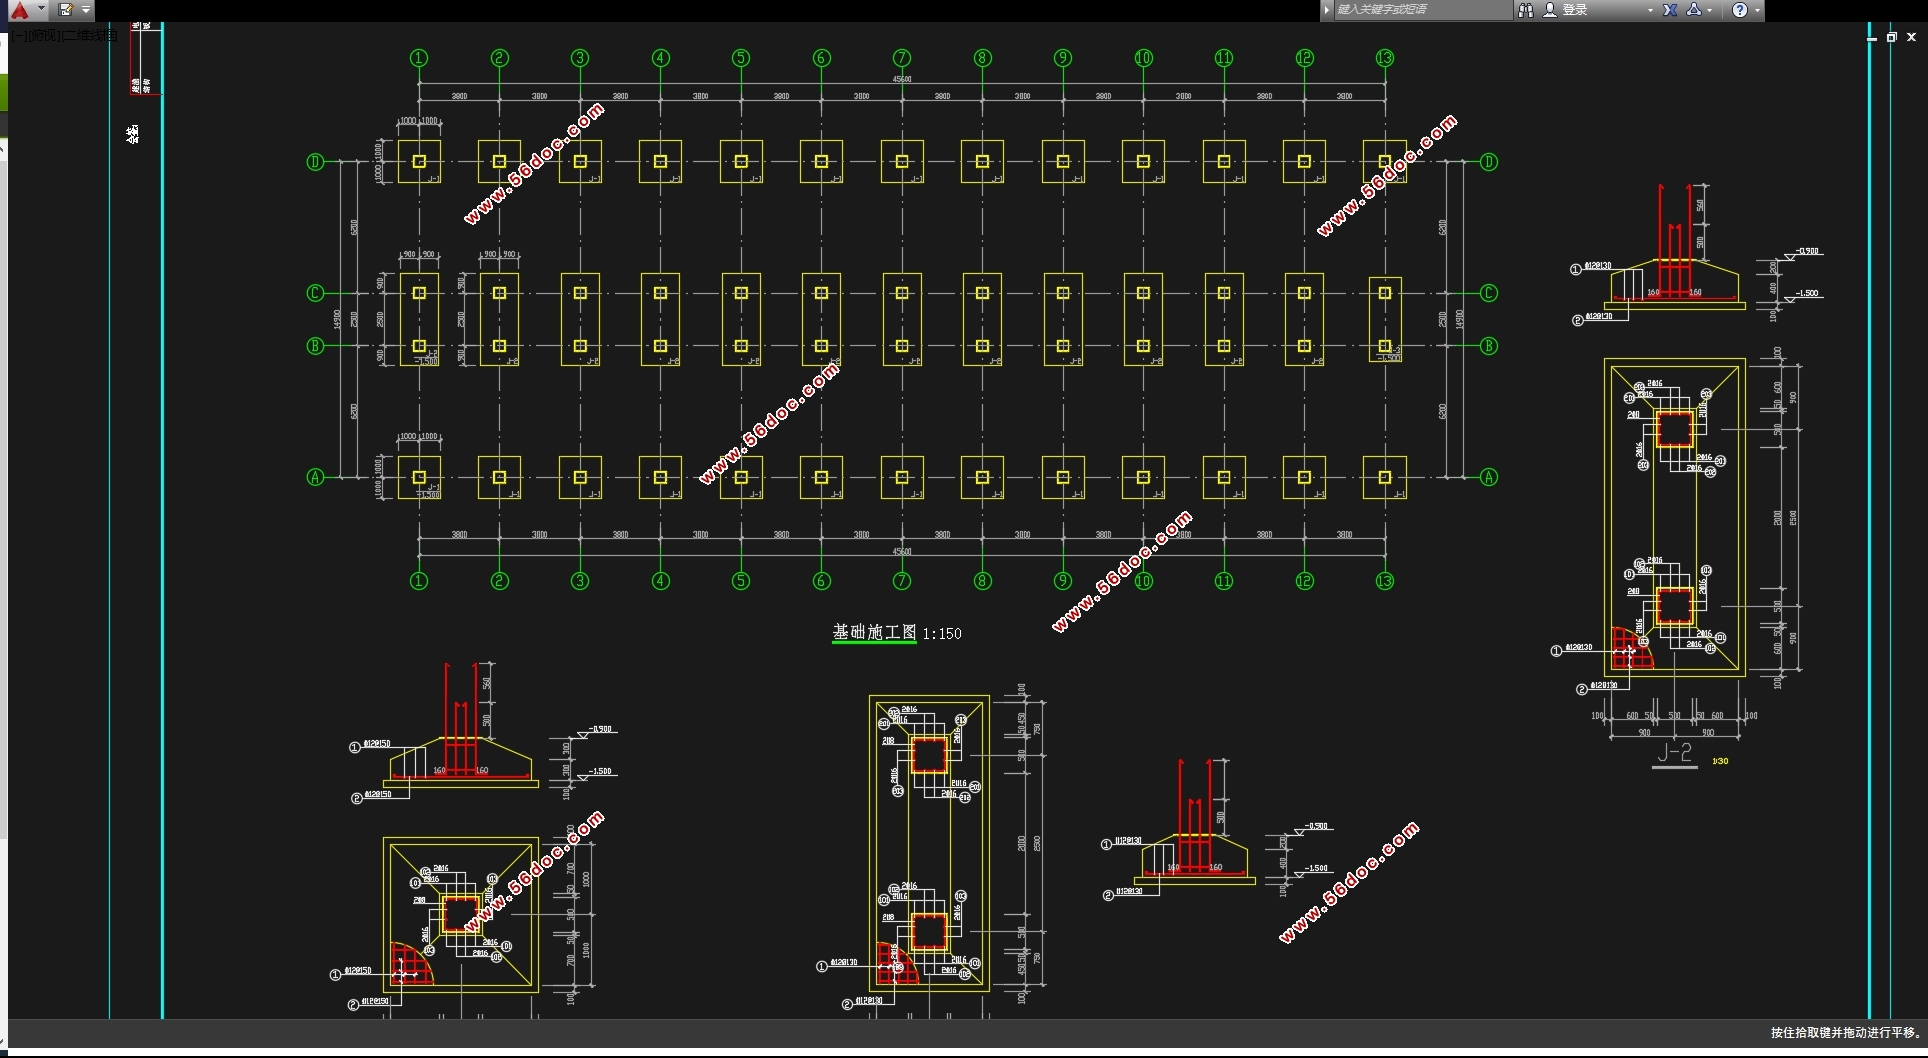Open the Help question mark icon
Image resolution: width=1928 pixels, height=1058 pixels.
coord(1740,10)
